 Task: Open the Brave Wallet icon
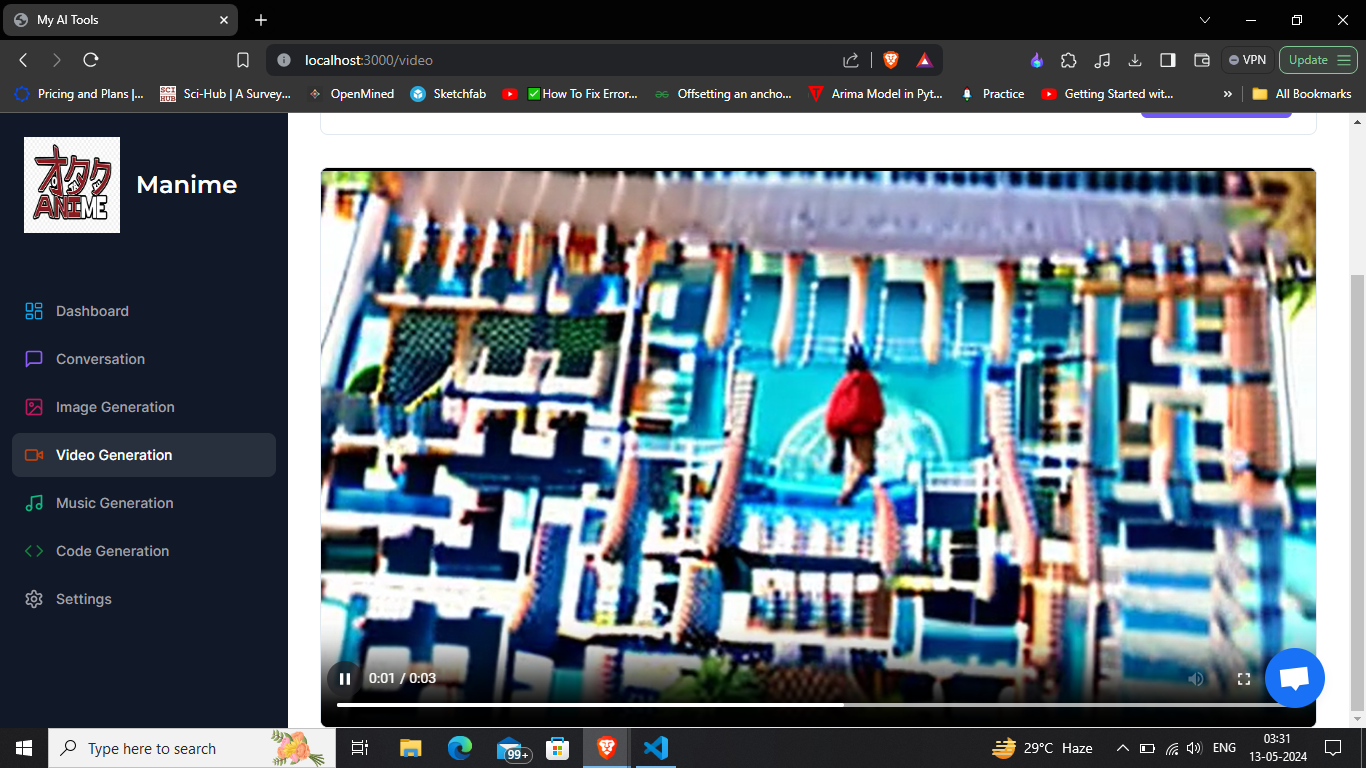click(x=1201, y=60)
